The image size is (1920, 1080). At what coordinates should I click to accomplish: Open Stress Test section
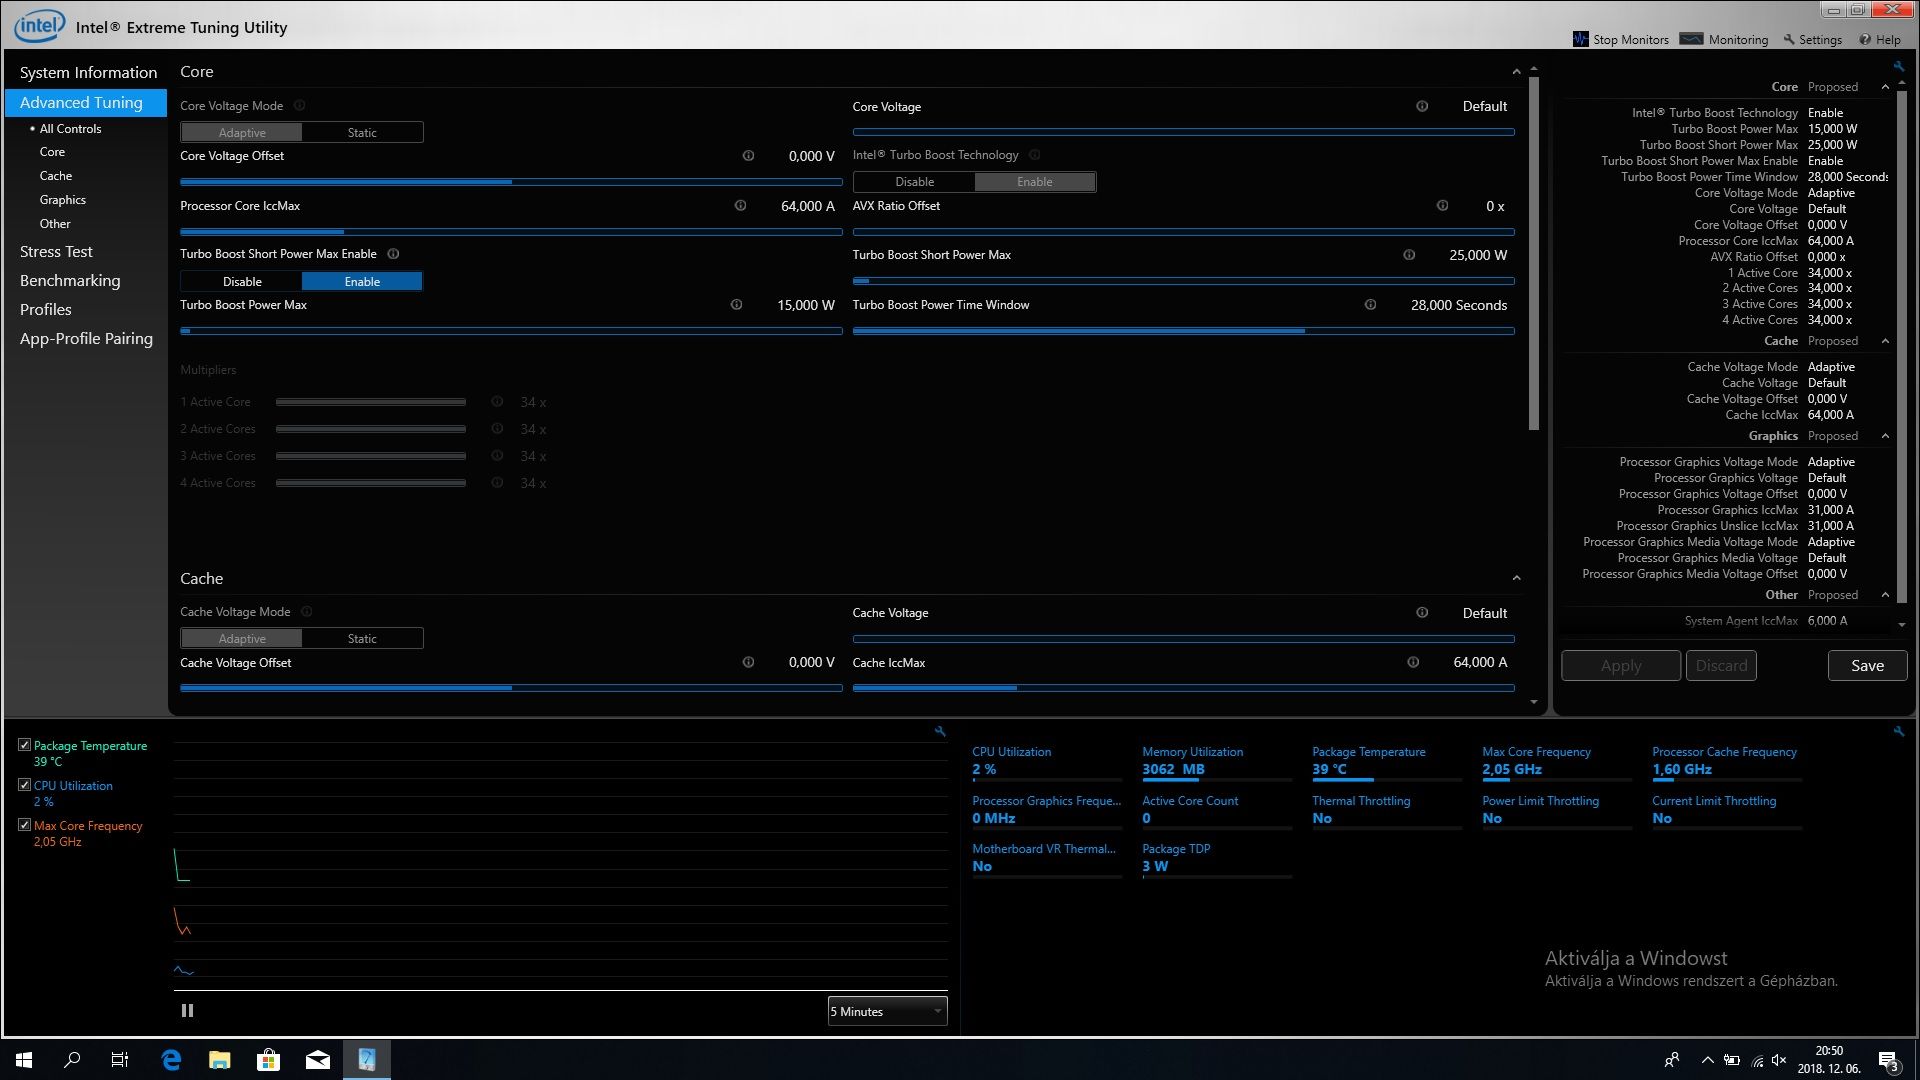pyautogui.click(x=56, y=252)
